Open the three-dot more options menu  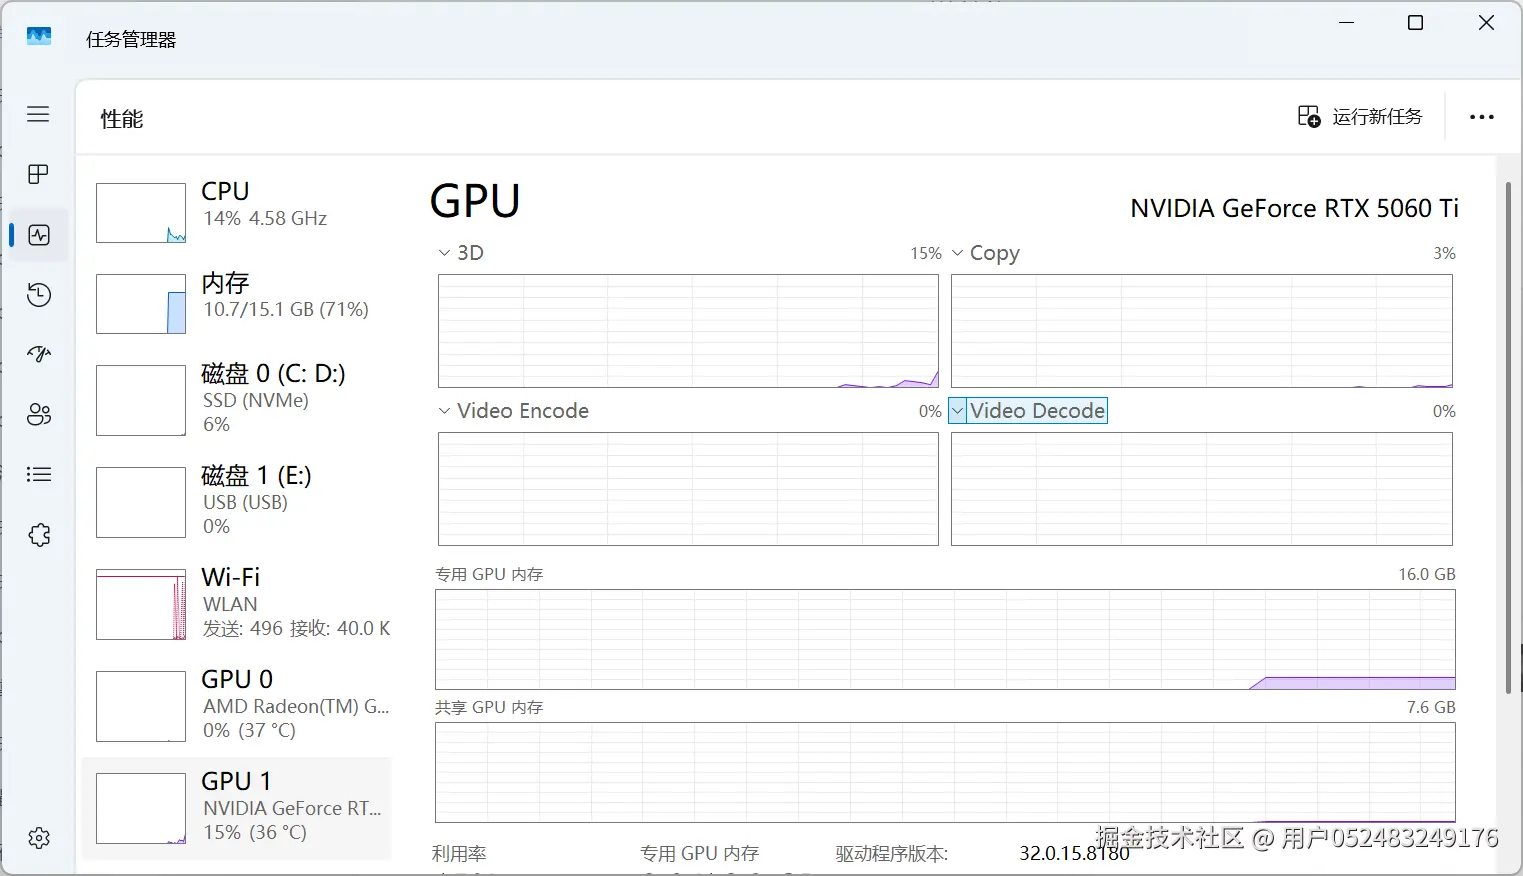coord(1482,117)
